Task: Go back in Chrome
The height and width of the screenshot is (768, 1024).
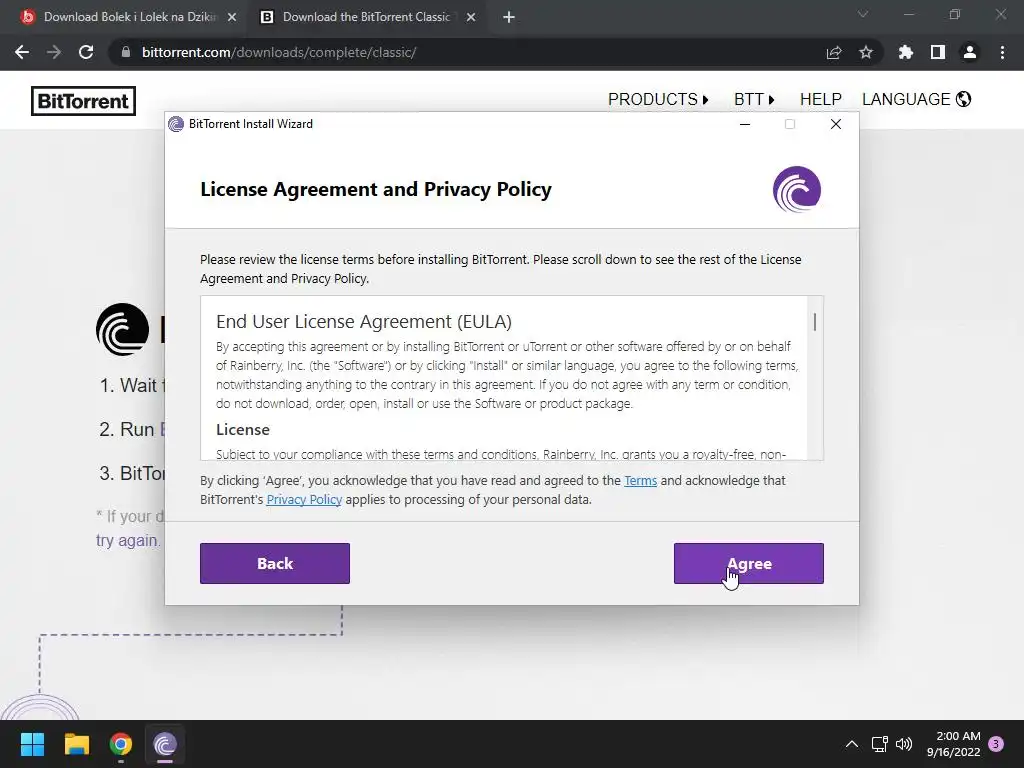Action: pyautogui.click(x=22, y=52)
